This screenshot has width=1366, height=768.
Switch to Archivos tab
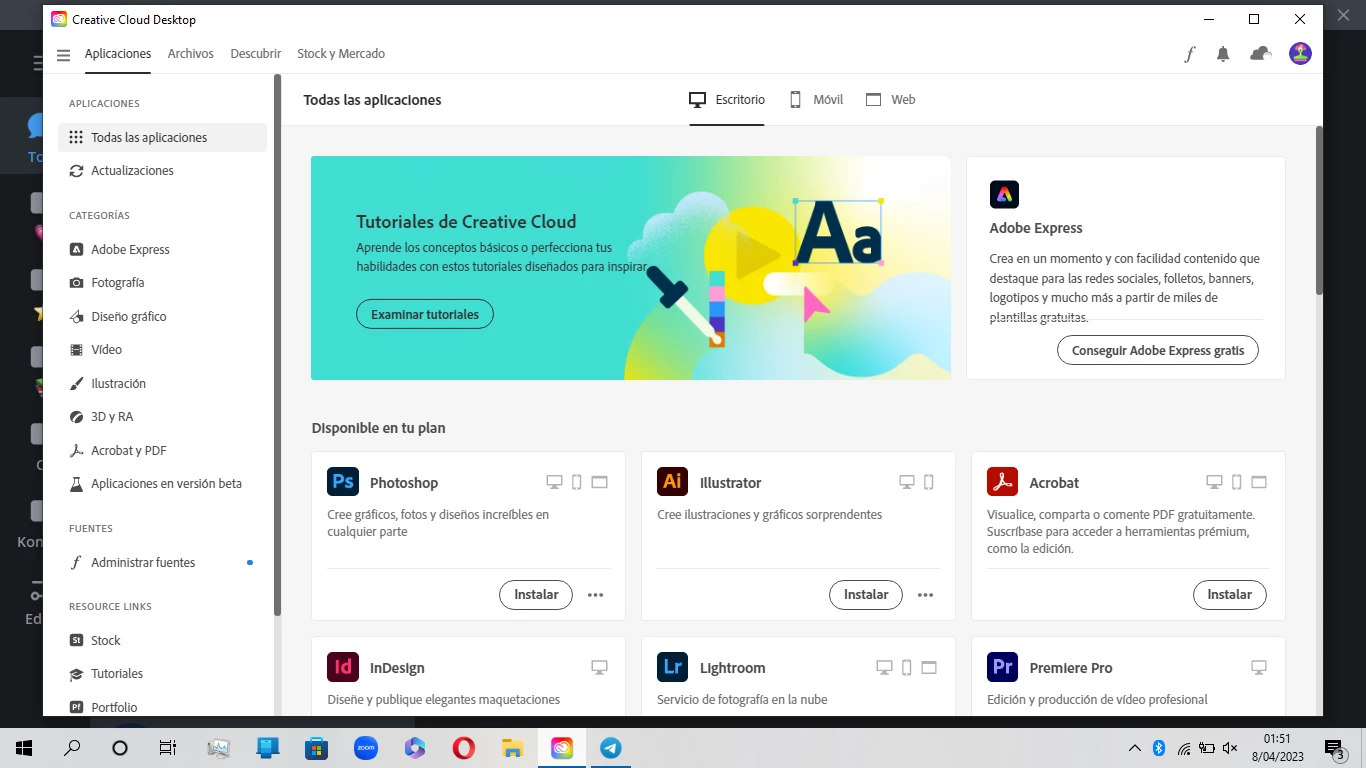190,54
